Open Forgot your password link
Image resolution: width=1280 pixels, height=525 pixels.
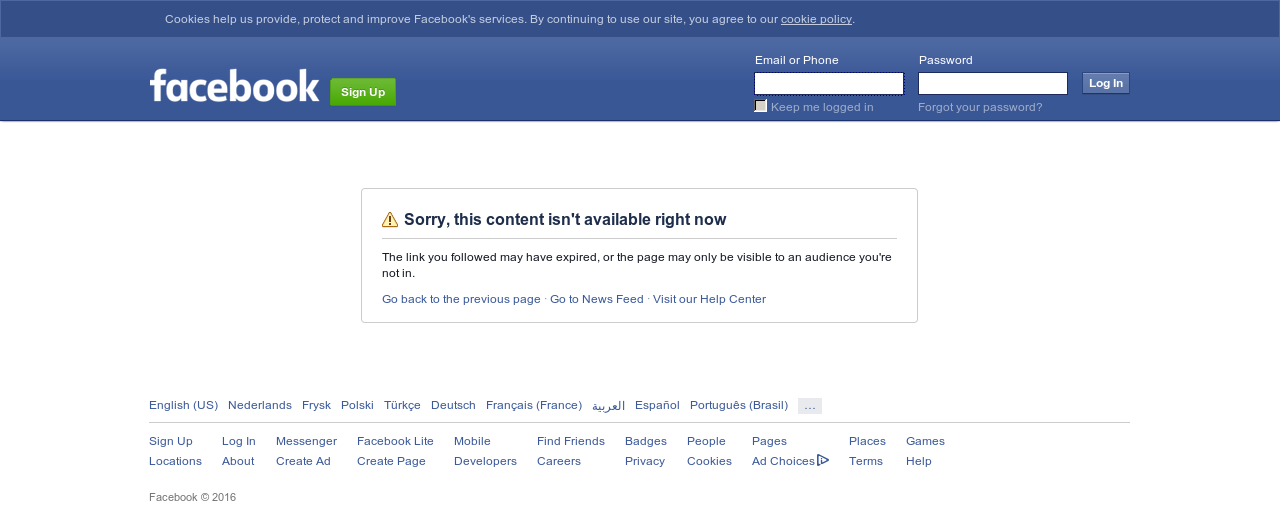click(980, 107)
